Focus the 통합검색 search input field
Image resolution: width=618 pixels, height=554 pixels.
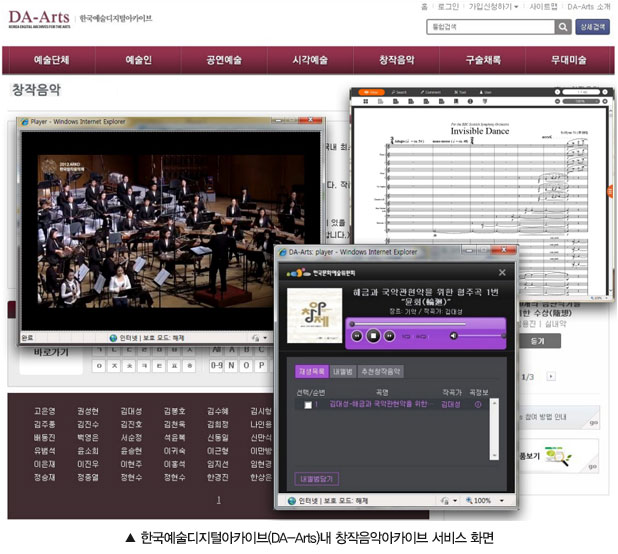point(491,27)
